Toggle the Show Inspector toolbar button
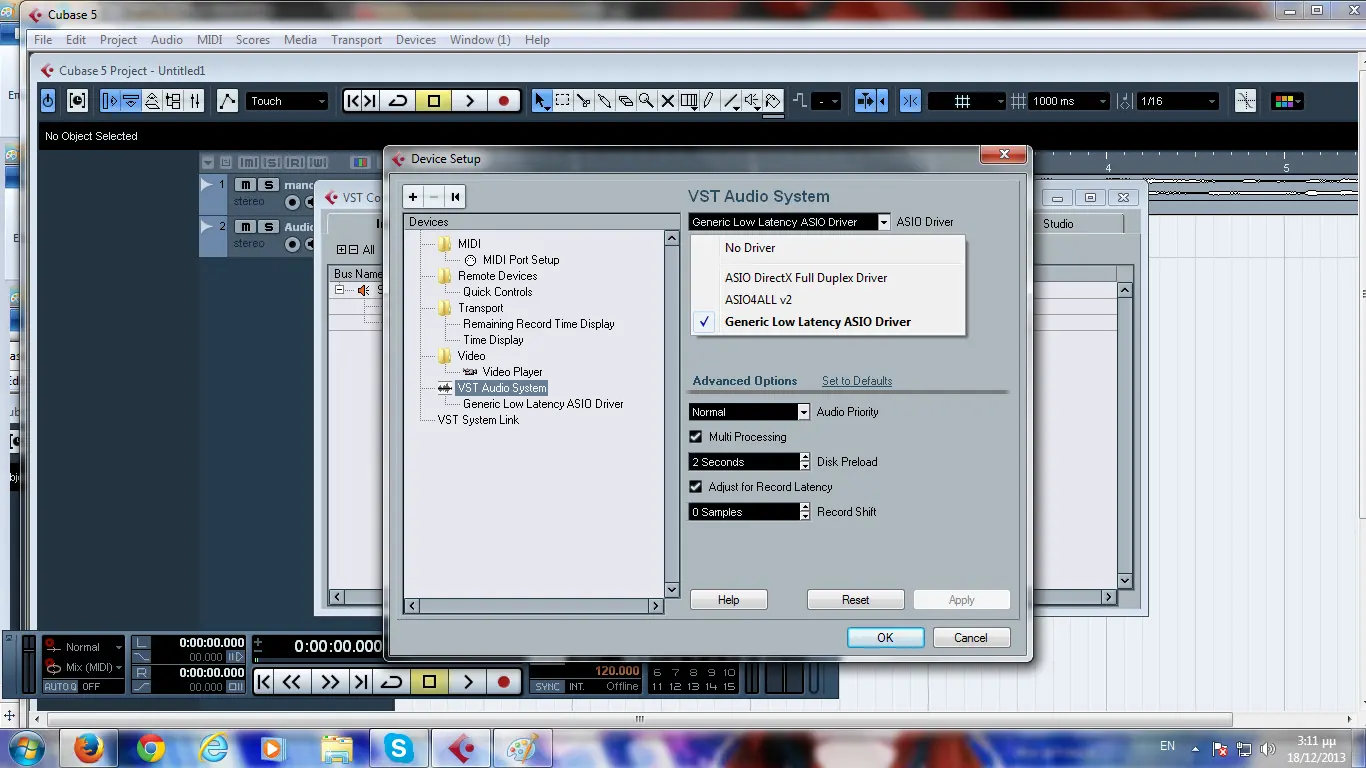Image resolution: width=1366 pixels, height=768 pixels. (x=110, y=101)
